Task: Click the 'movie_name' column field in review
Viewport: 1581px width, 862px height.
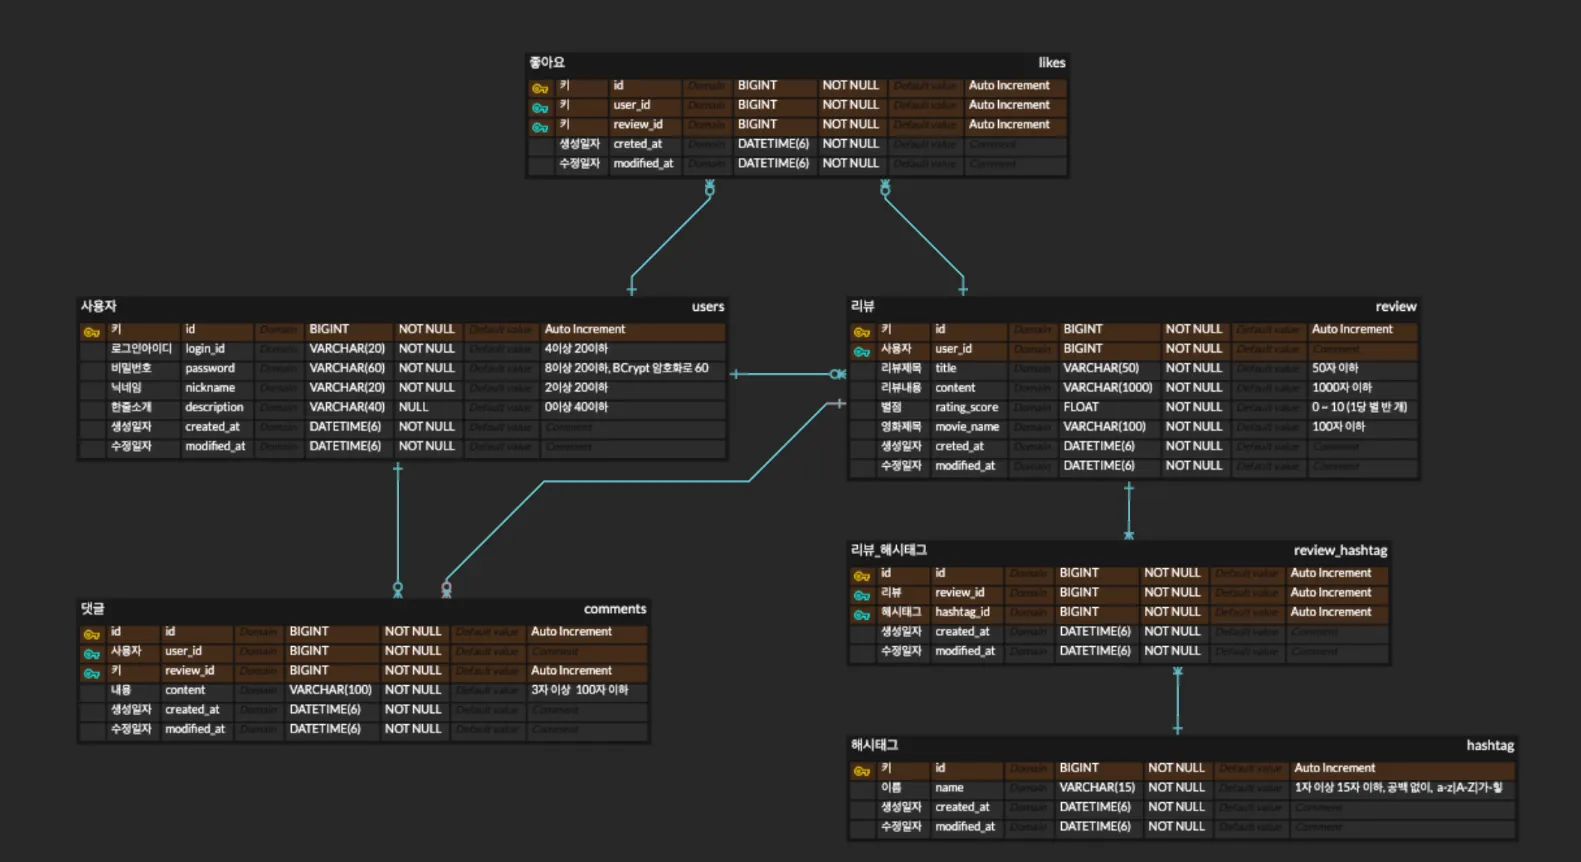Action: pyautogui.click(x=966, y=427)
